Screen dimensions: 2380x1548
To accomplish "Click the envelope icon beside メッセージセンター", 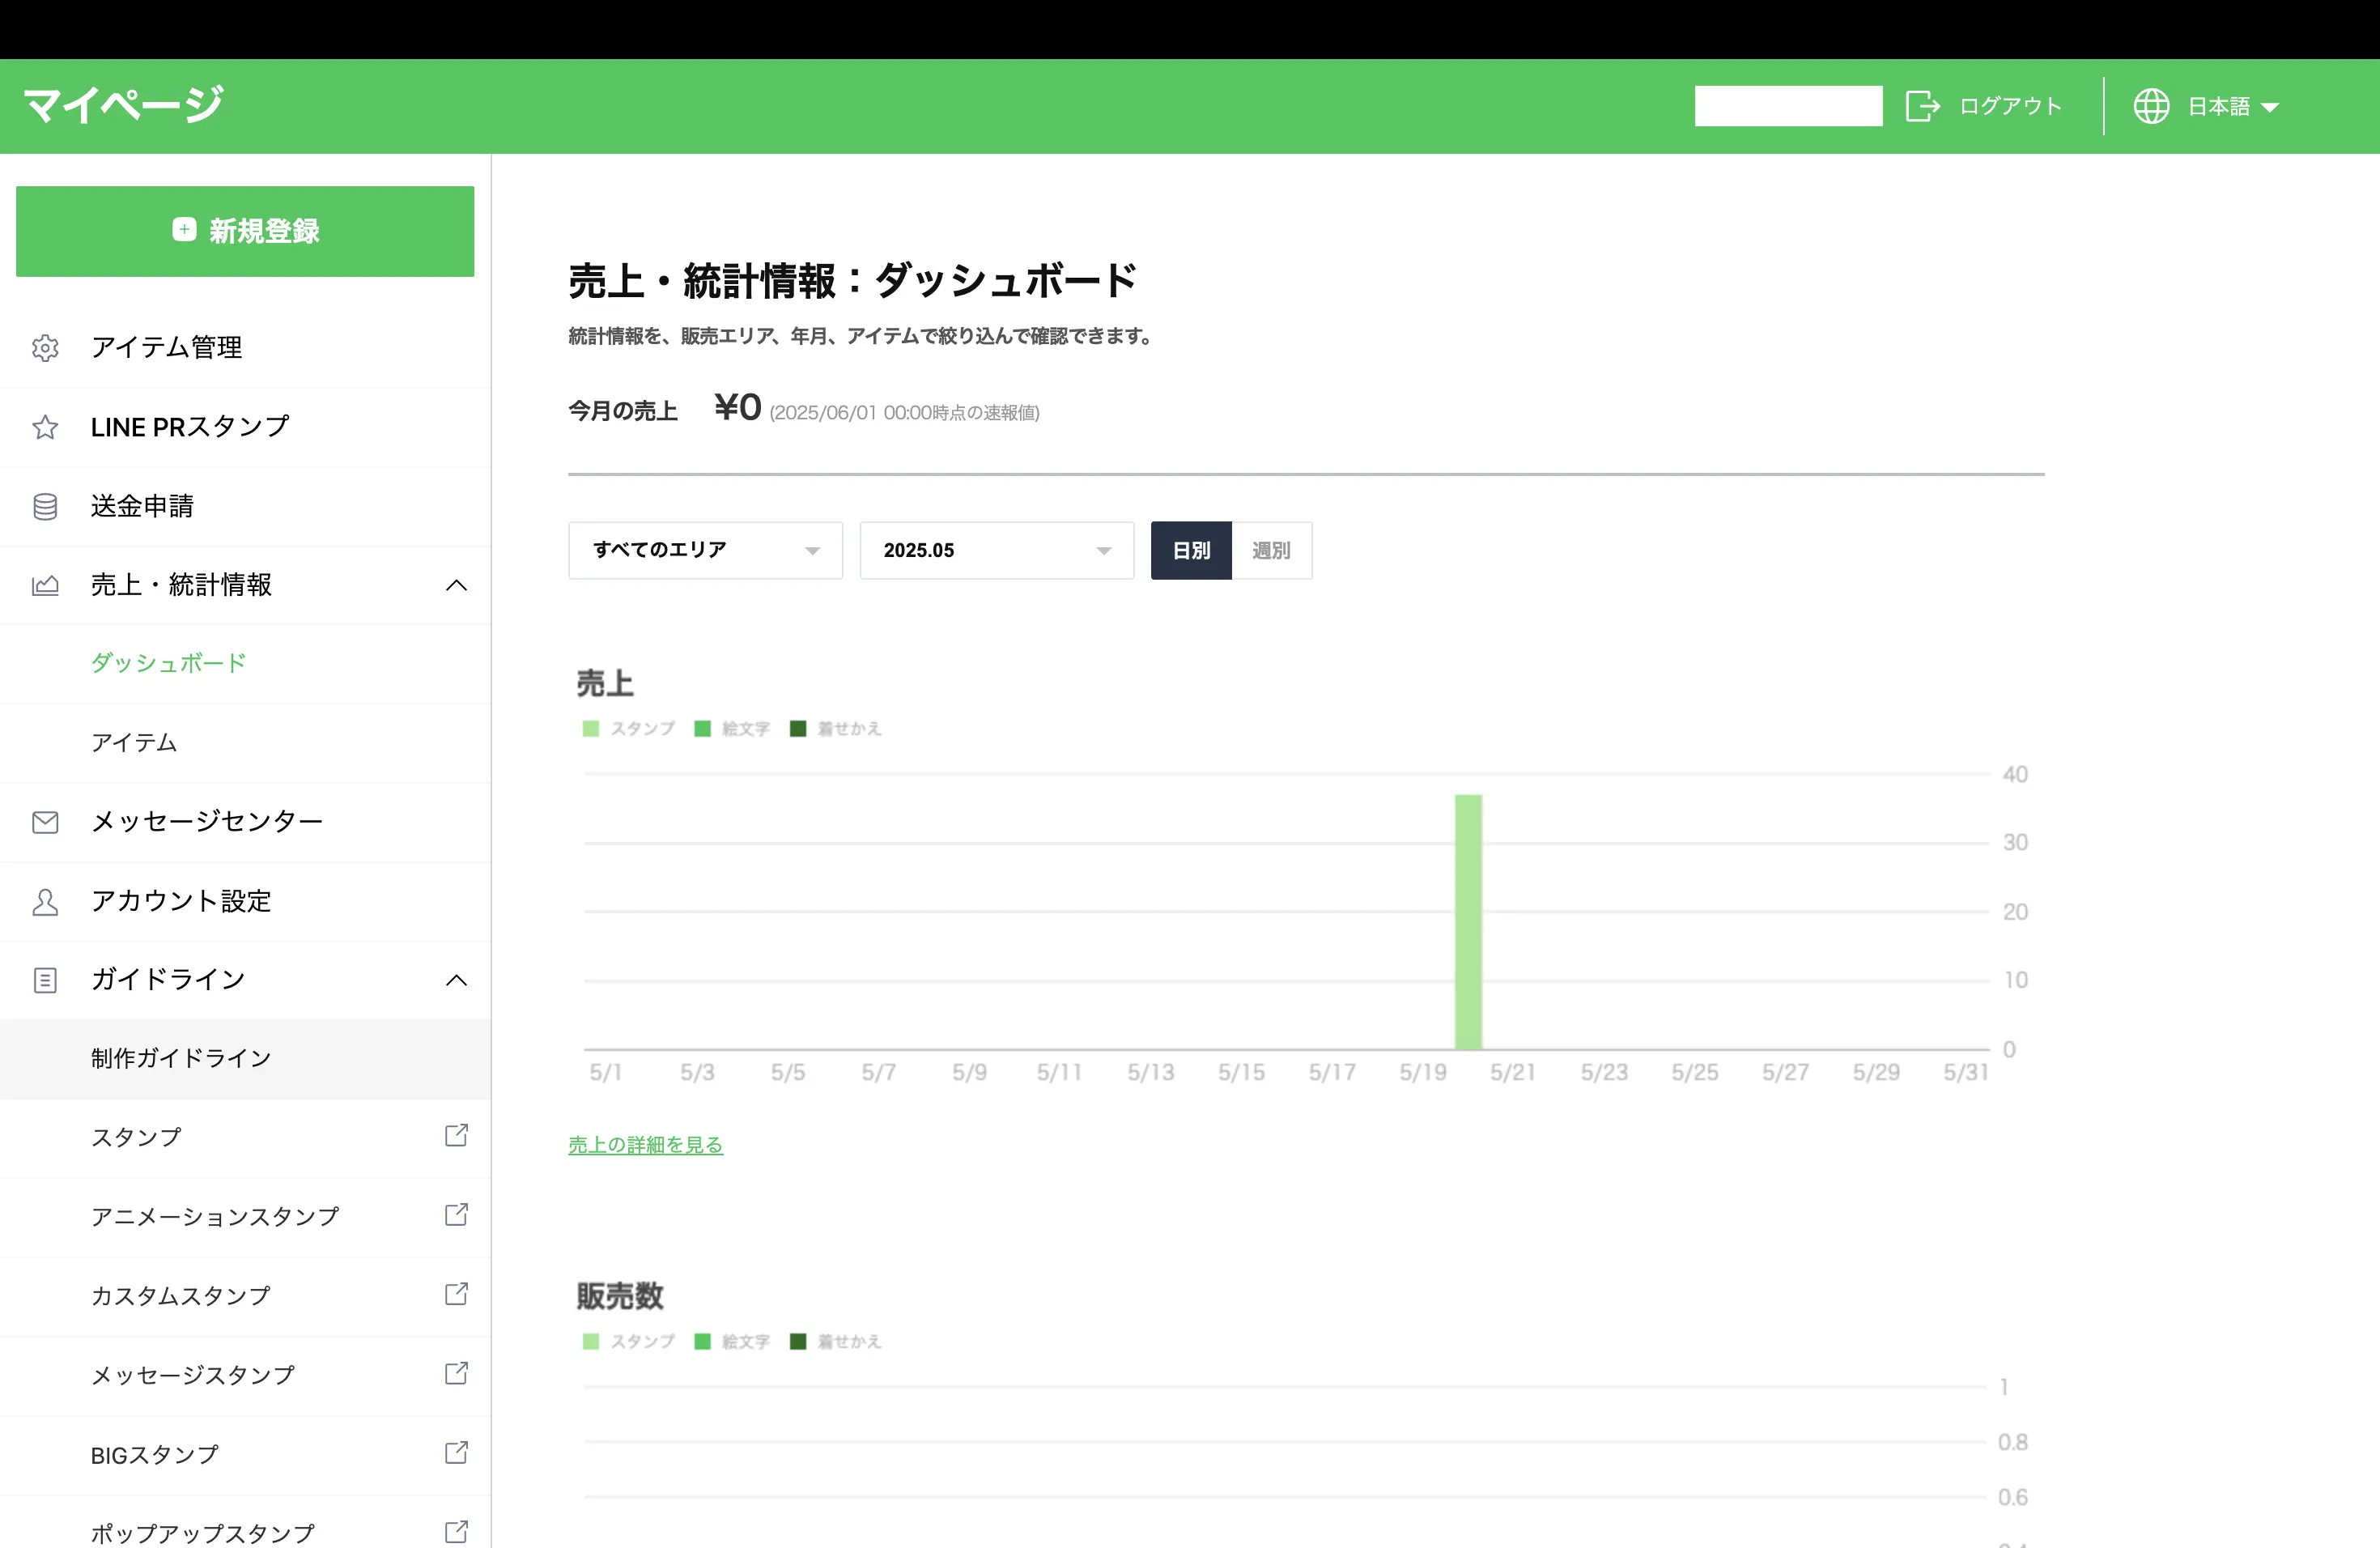I will pyautogui.click(x=45, y=822).
